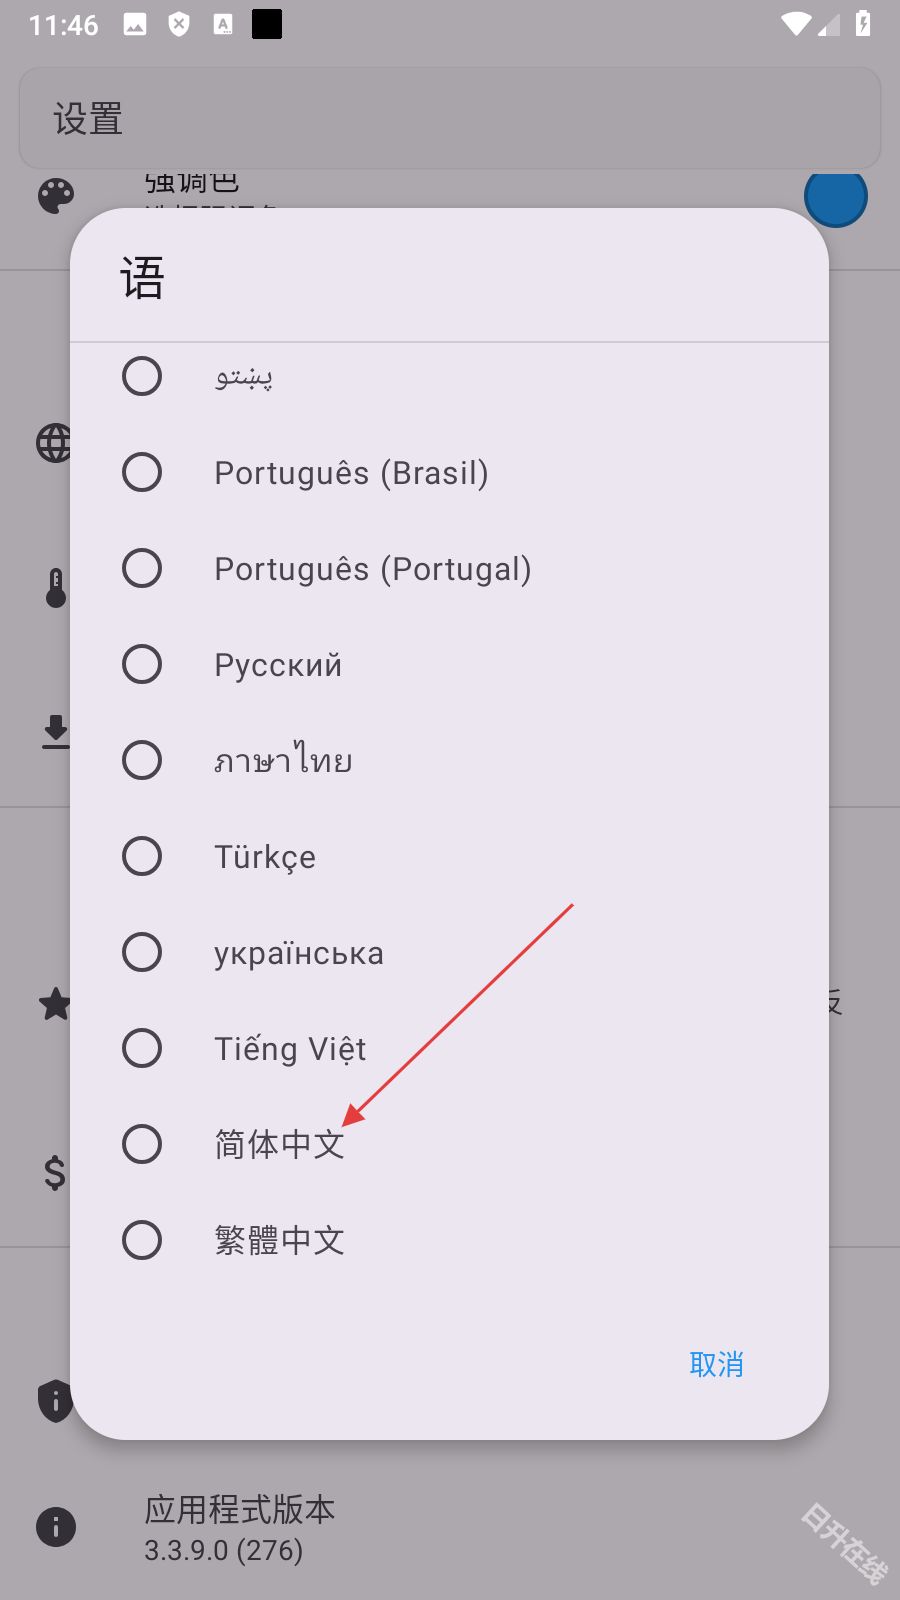Click the blue accent color circle
Image resolution: width=900 pixels, height=1600 pixels.
pyautogui.click(x=836, y=198)
